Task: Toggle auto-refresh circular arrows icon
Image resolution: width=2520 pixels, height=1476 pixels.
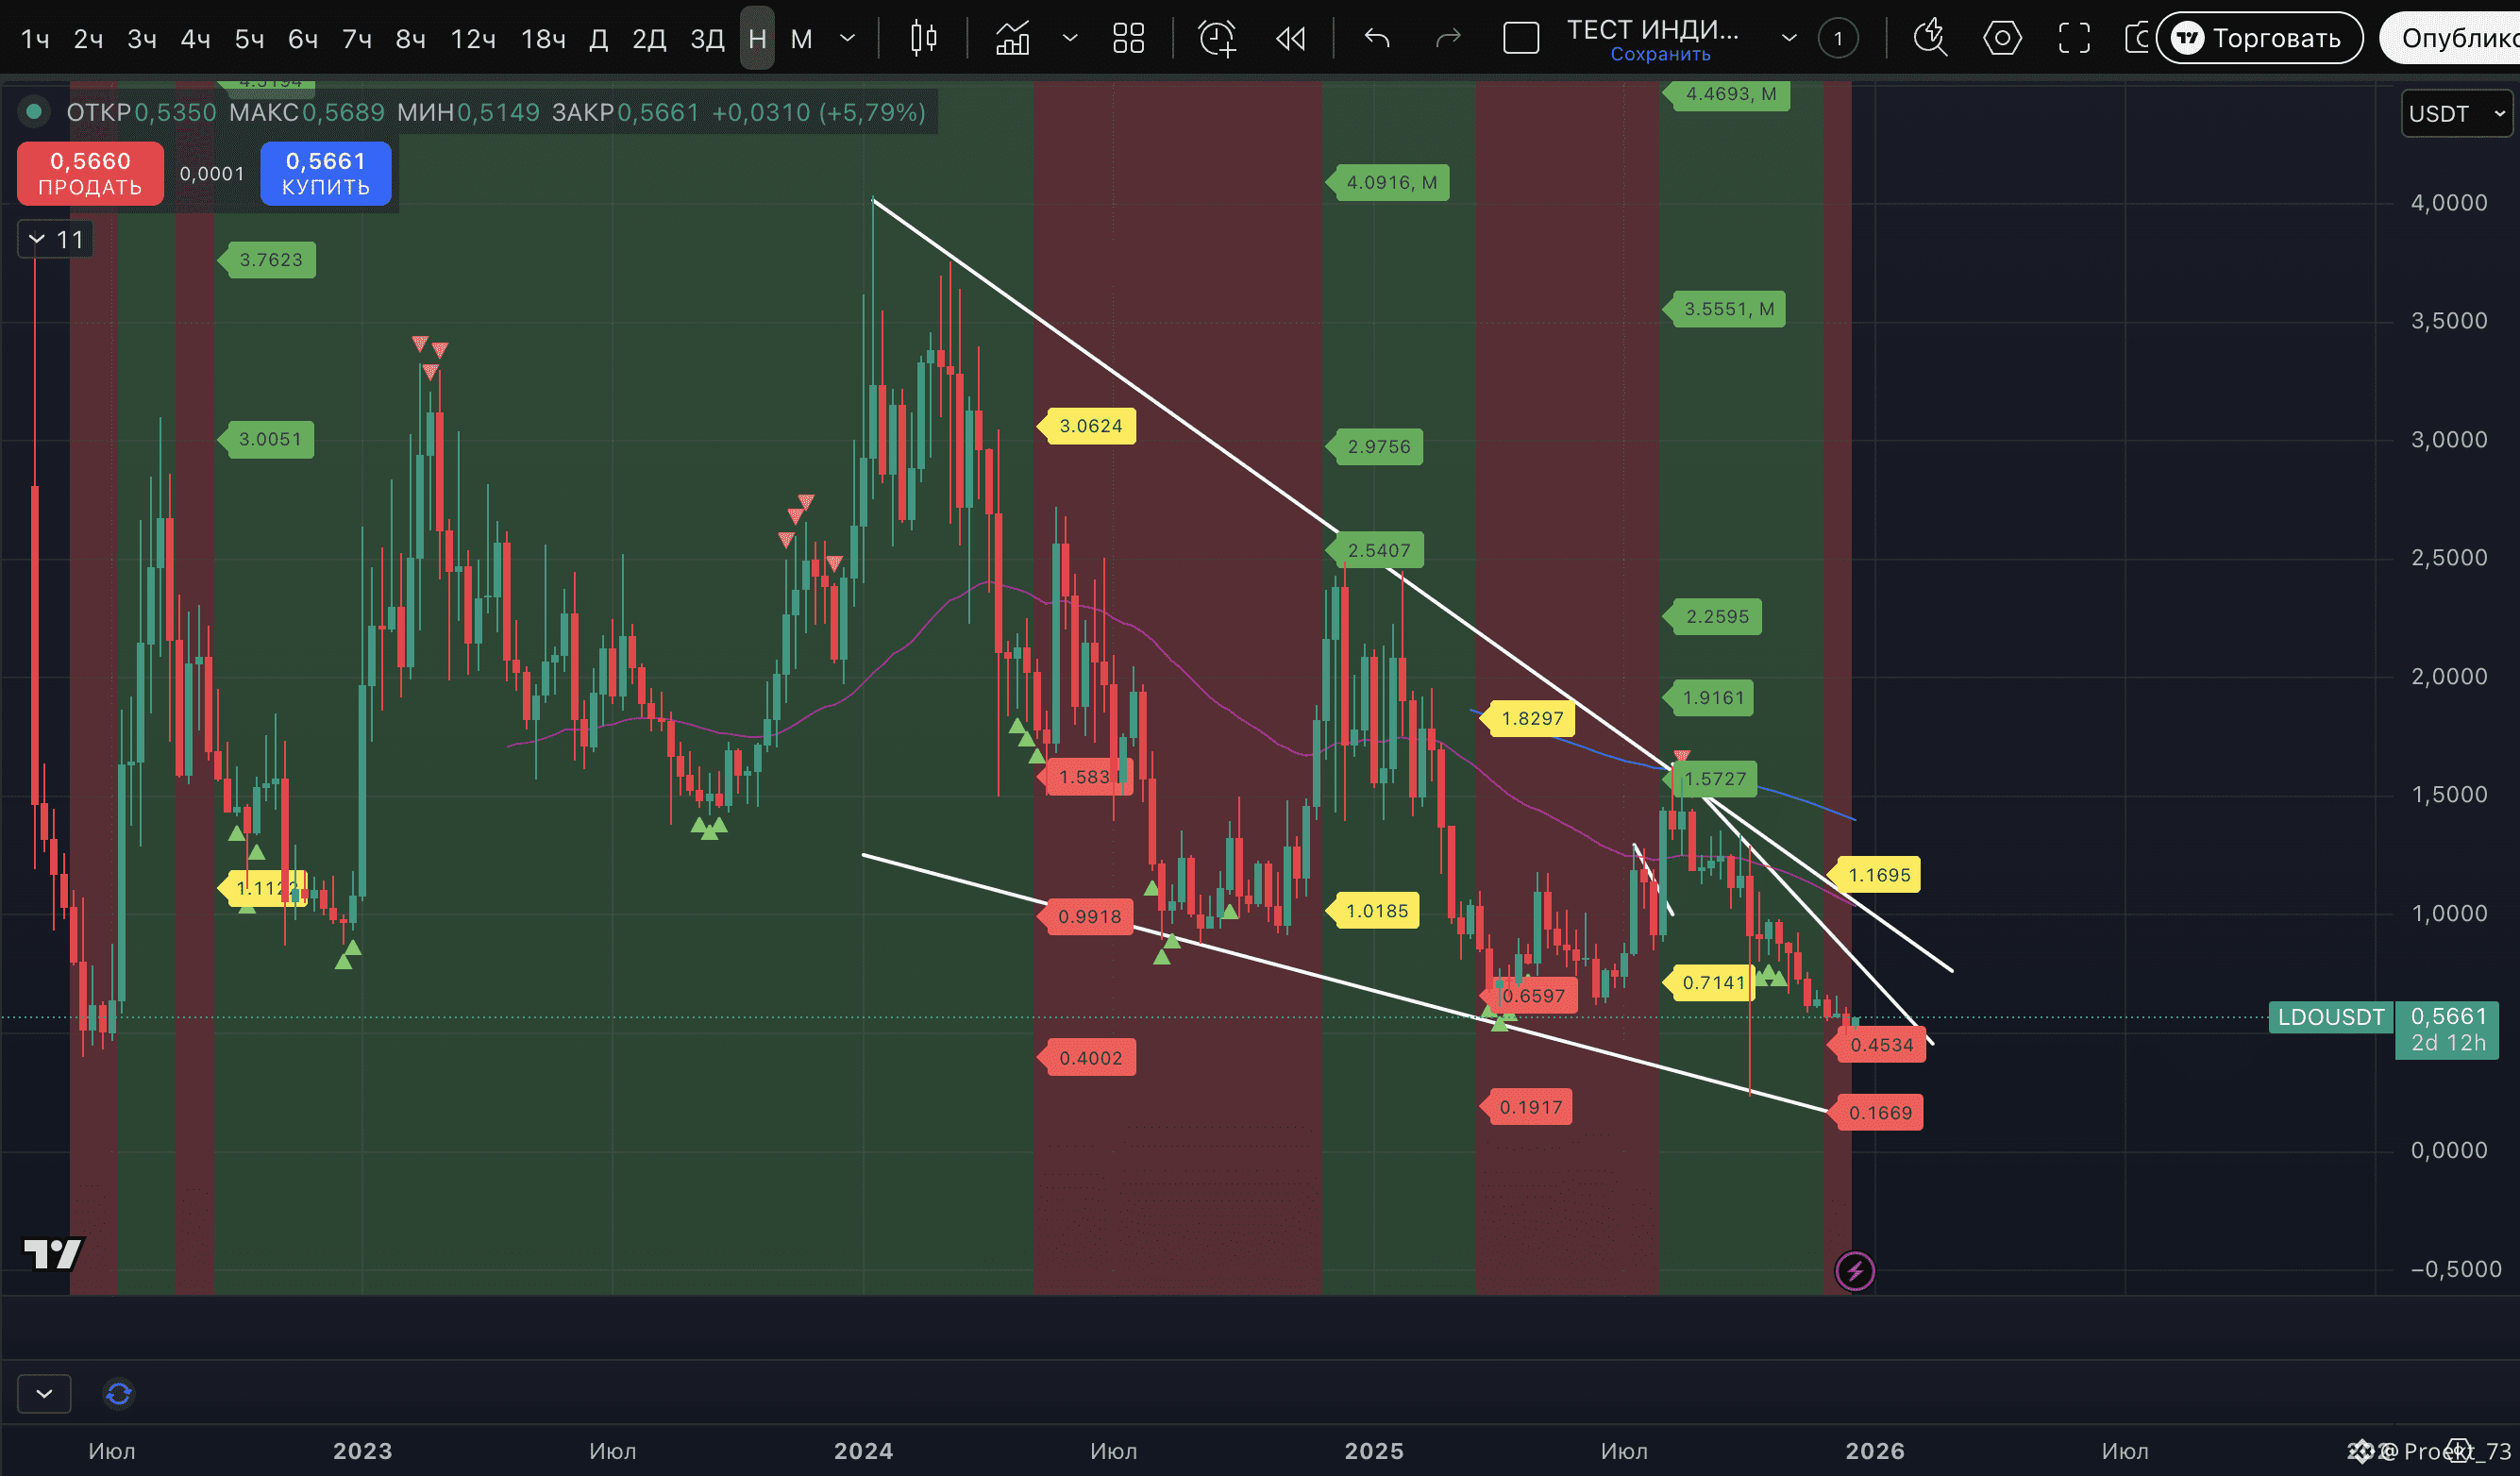Action: click(119, 1393)
